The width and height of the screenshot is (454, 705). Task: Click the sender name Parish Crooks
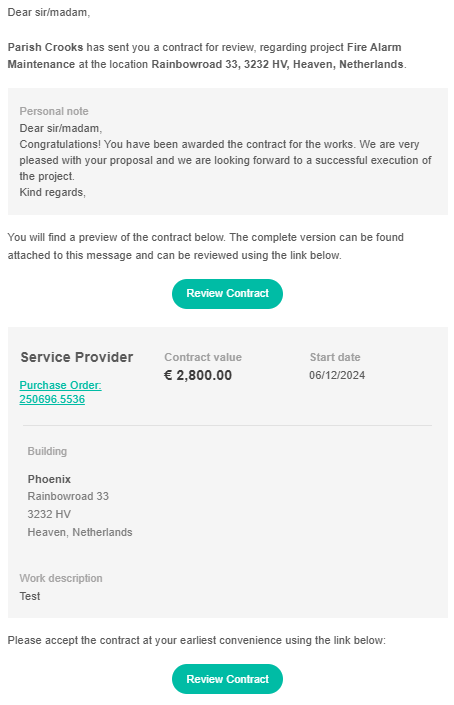45,47
